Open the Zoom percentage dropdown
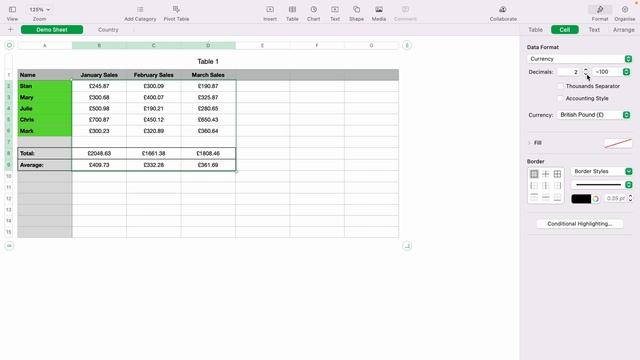640x360 pixels. pos(39,9)
